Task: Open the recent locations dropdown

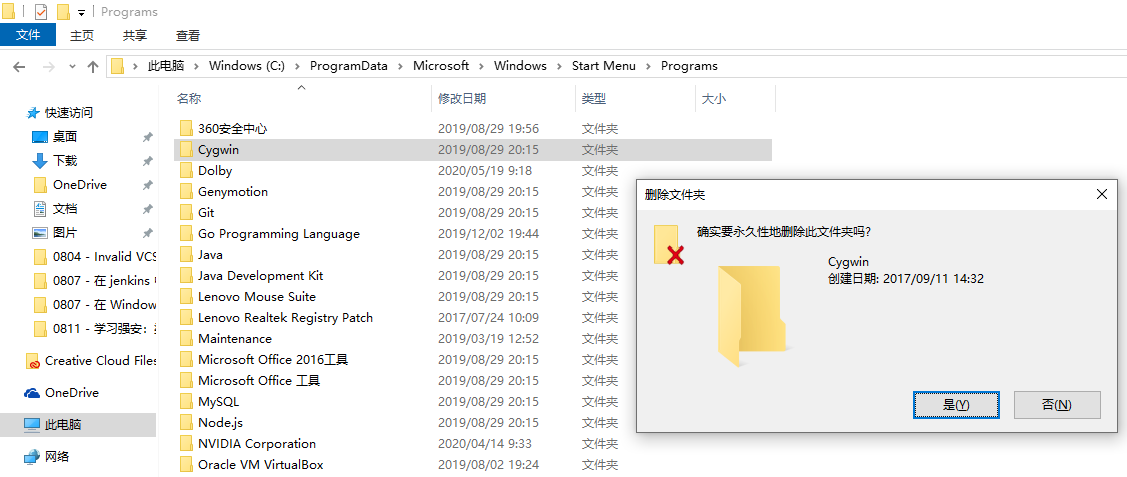Action: coord(71,66)
